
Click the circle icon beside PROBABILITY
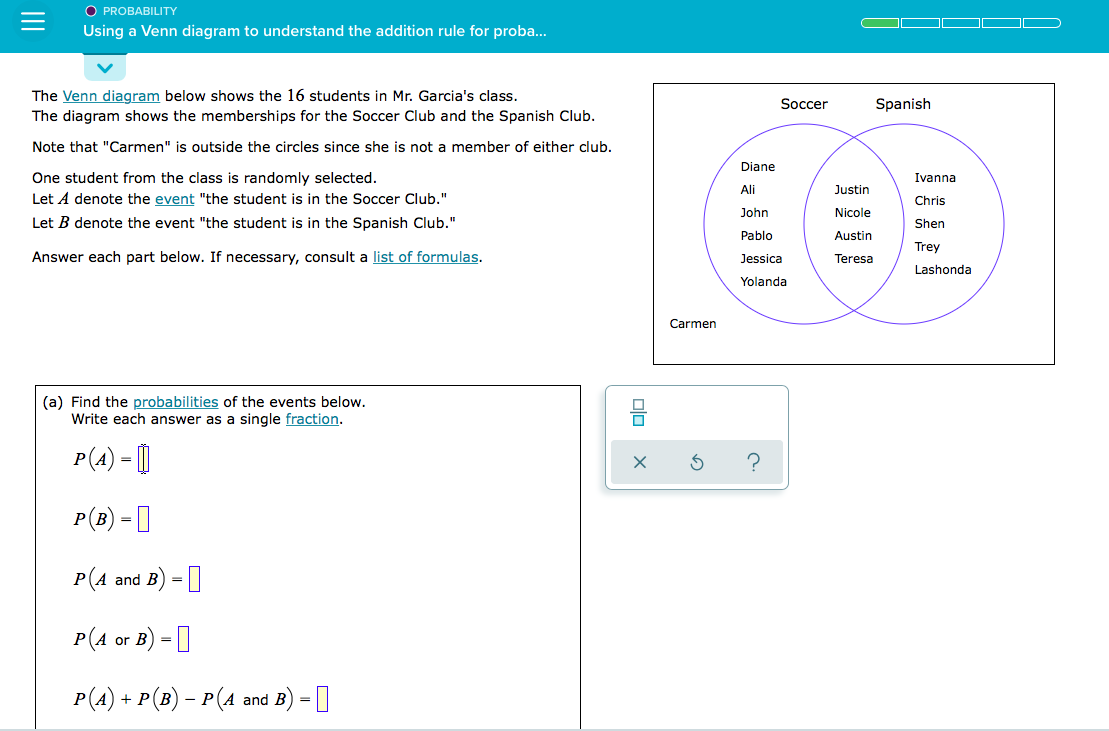[90, 11]
